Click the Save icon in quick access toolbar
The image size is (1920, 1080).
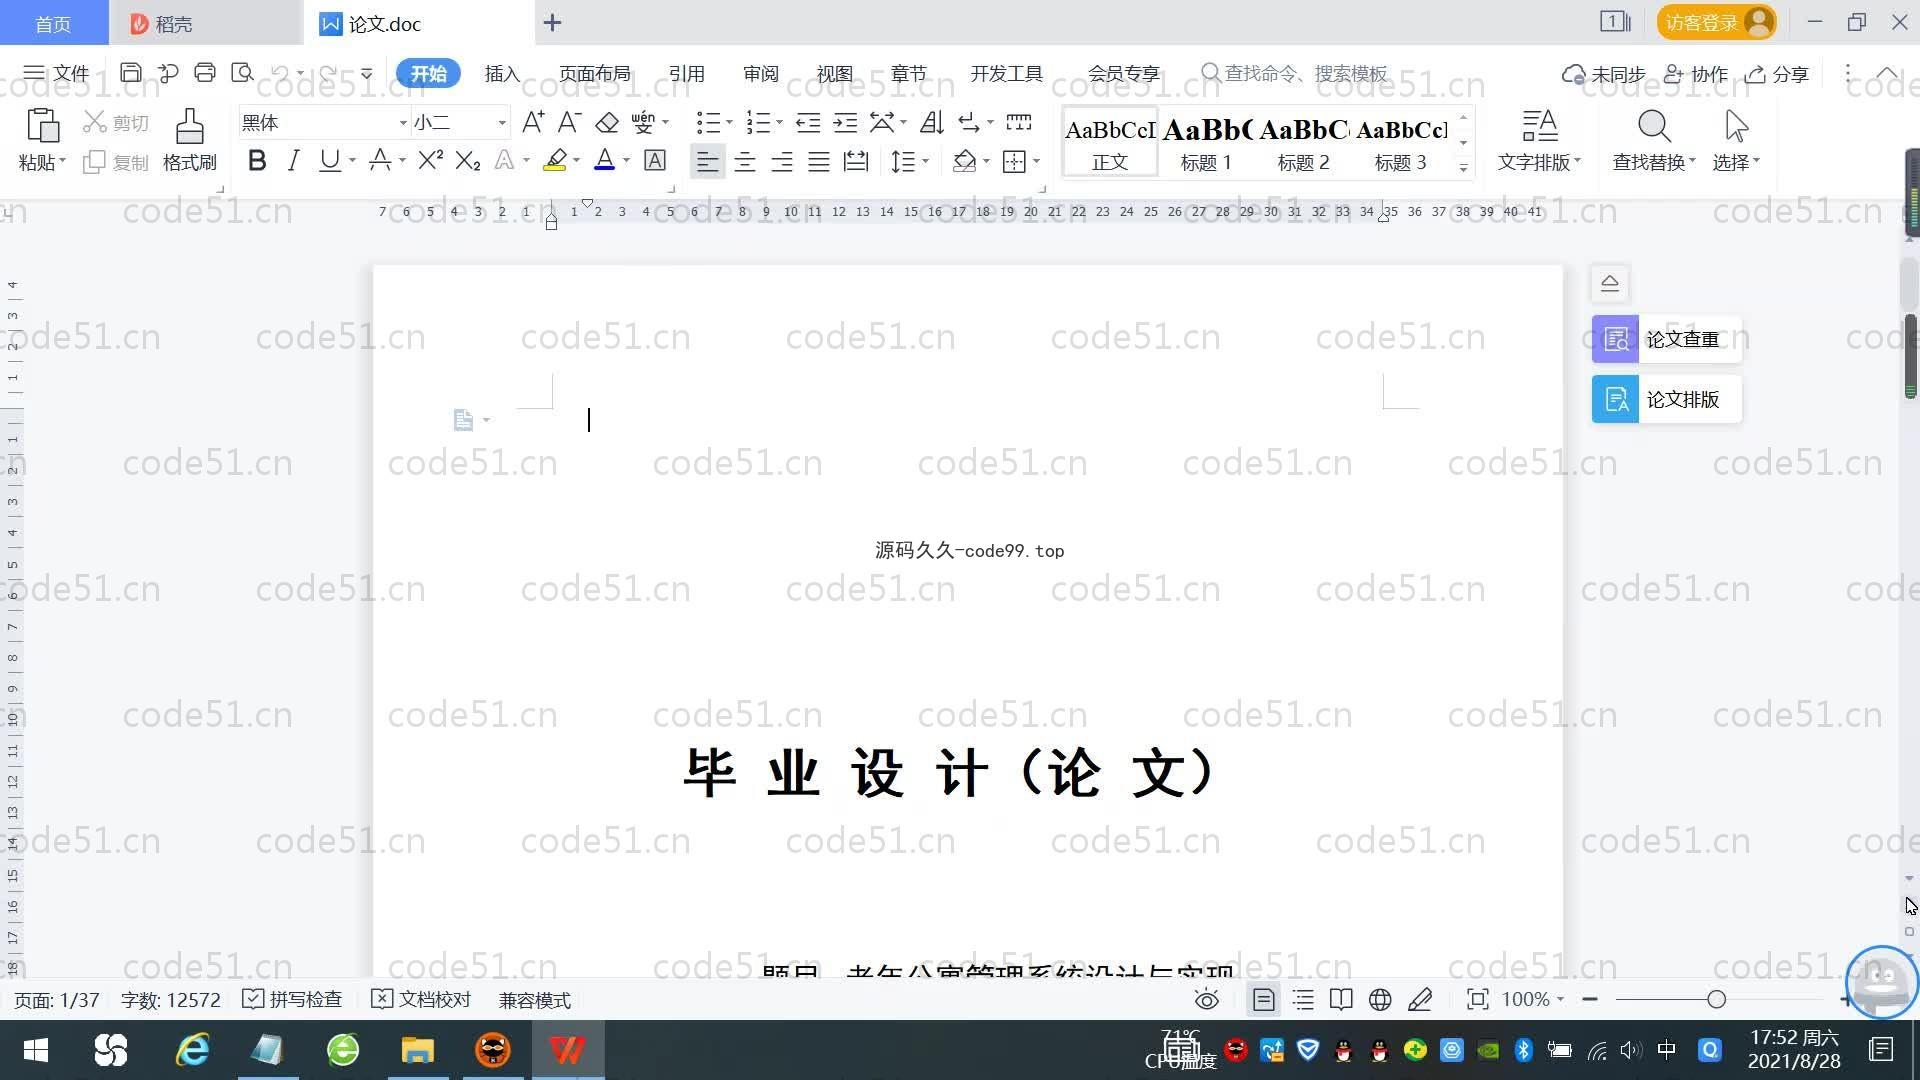pyautogui.click(x=130, y=73)
